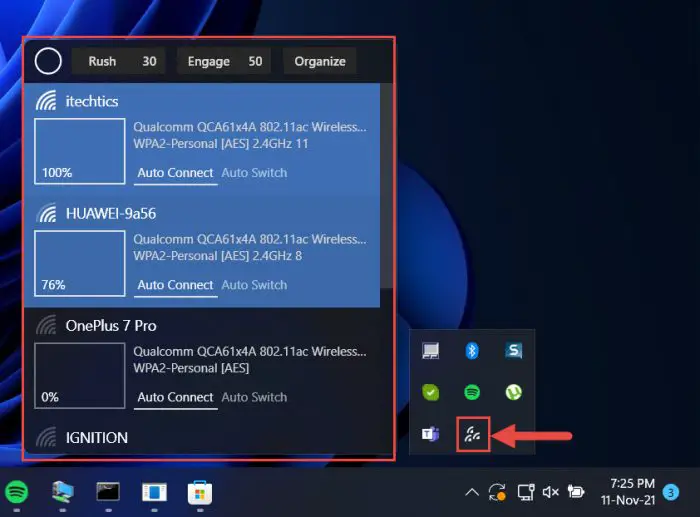Click the itechtics Wi-Fi signal icon
Screen dimensions: 700x517
pos(46,101)
